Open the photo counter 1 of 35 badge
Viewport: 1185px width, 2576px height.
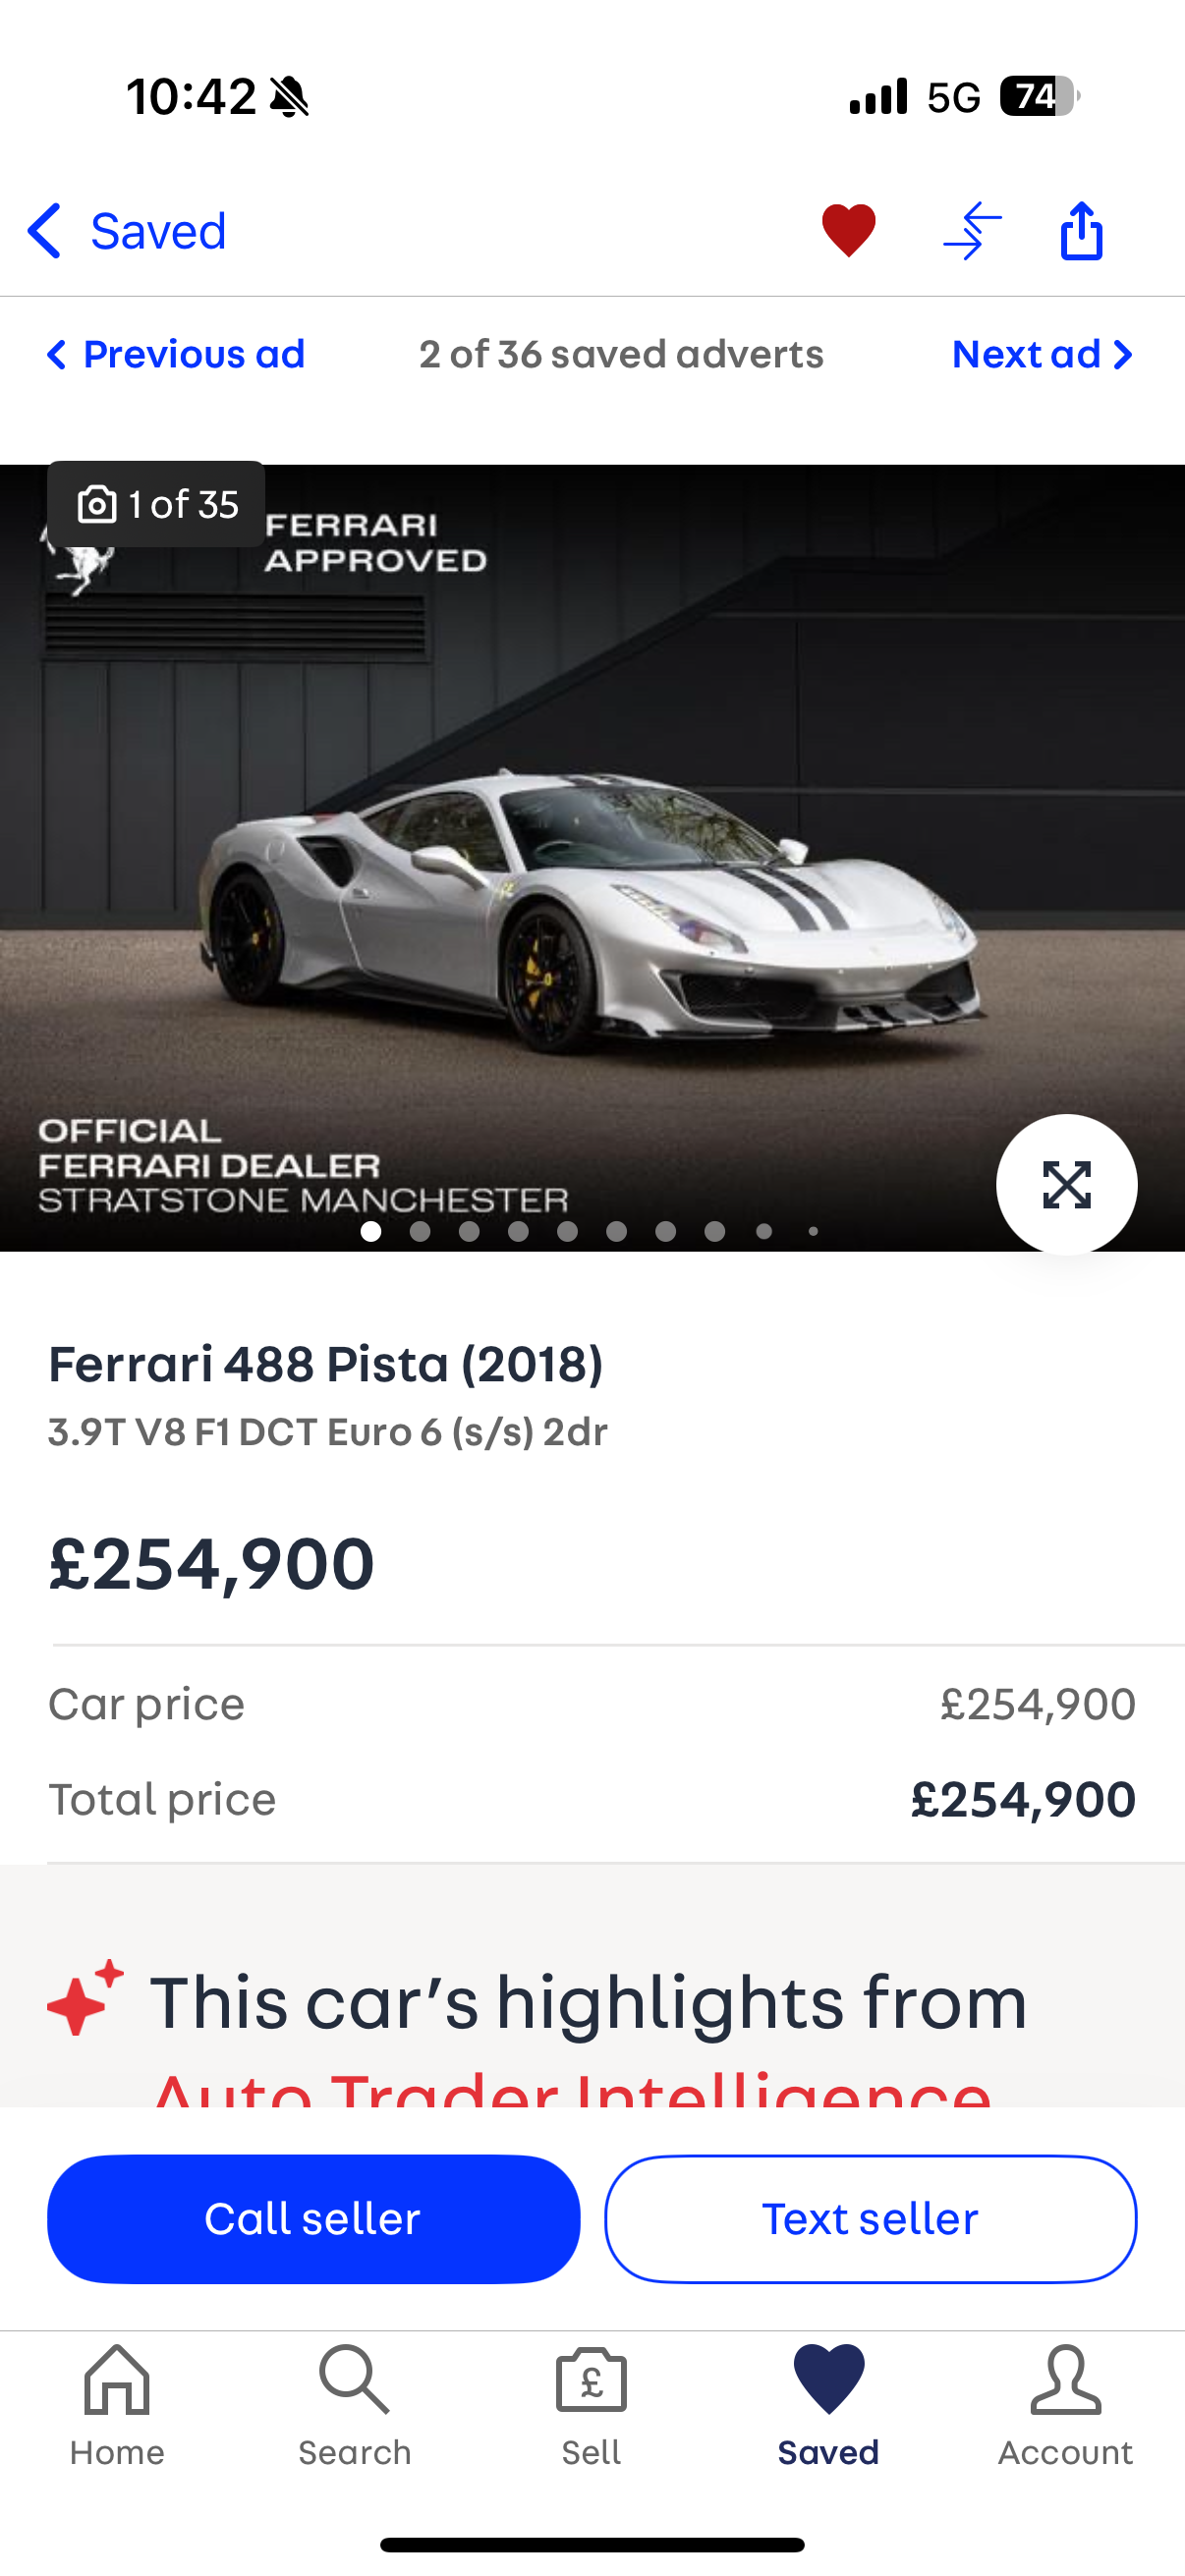(157, 504)
